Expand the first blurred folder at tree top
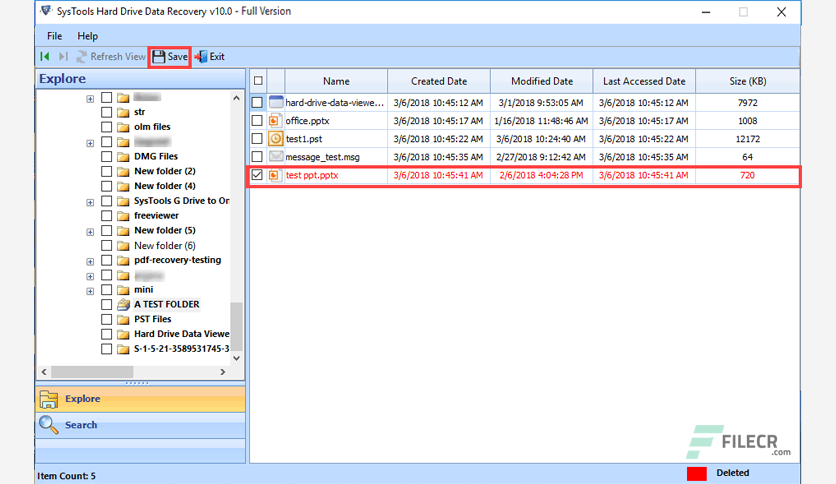Image resolution: width=836 pixels, height=484 pixels. tap(90, 99)
